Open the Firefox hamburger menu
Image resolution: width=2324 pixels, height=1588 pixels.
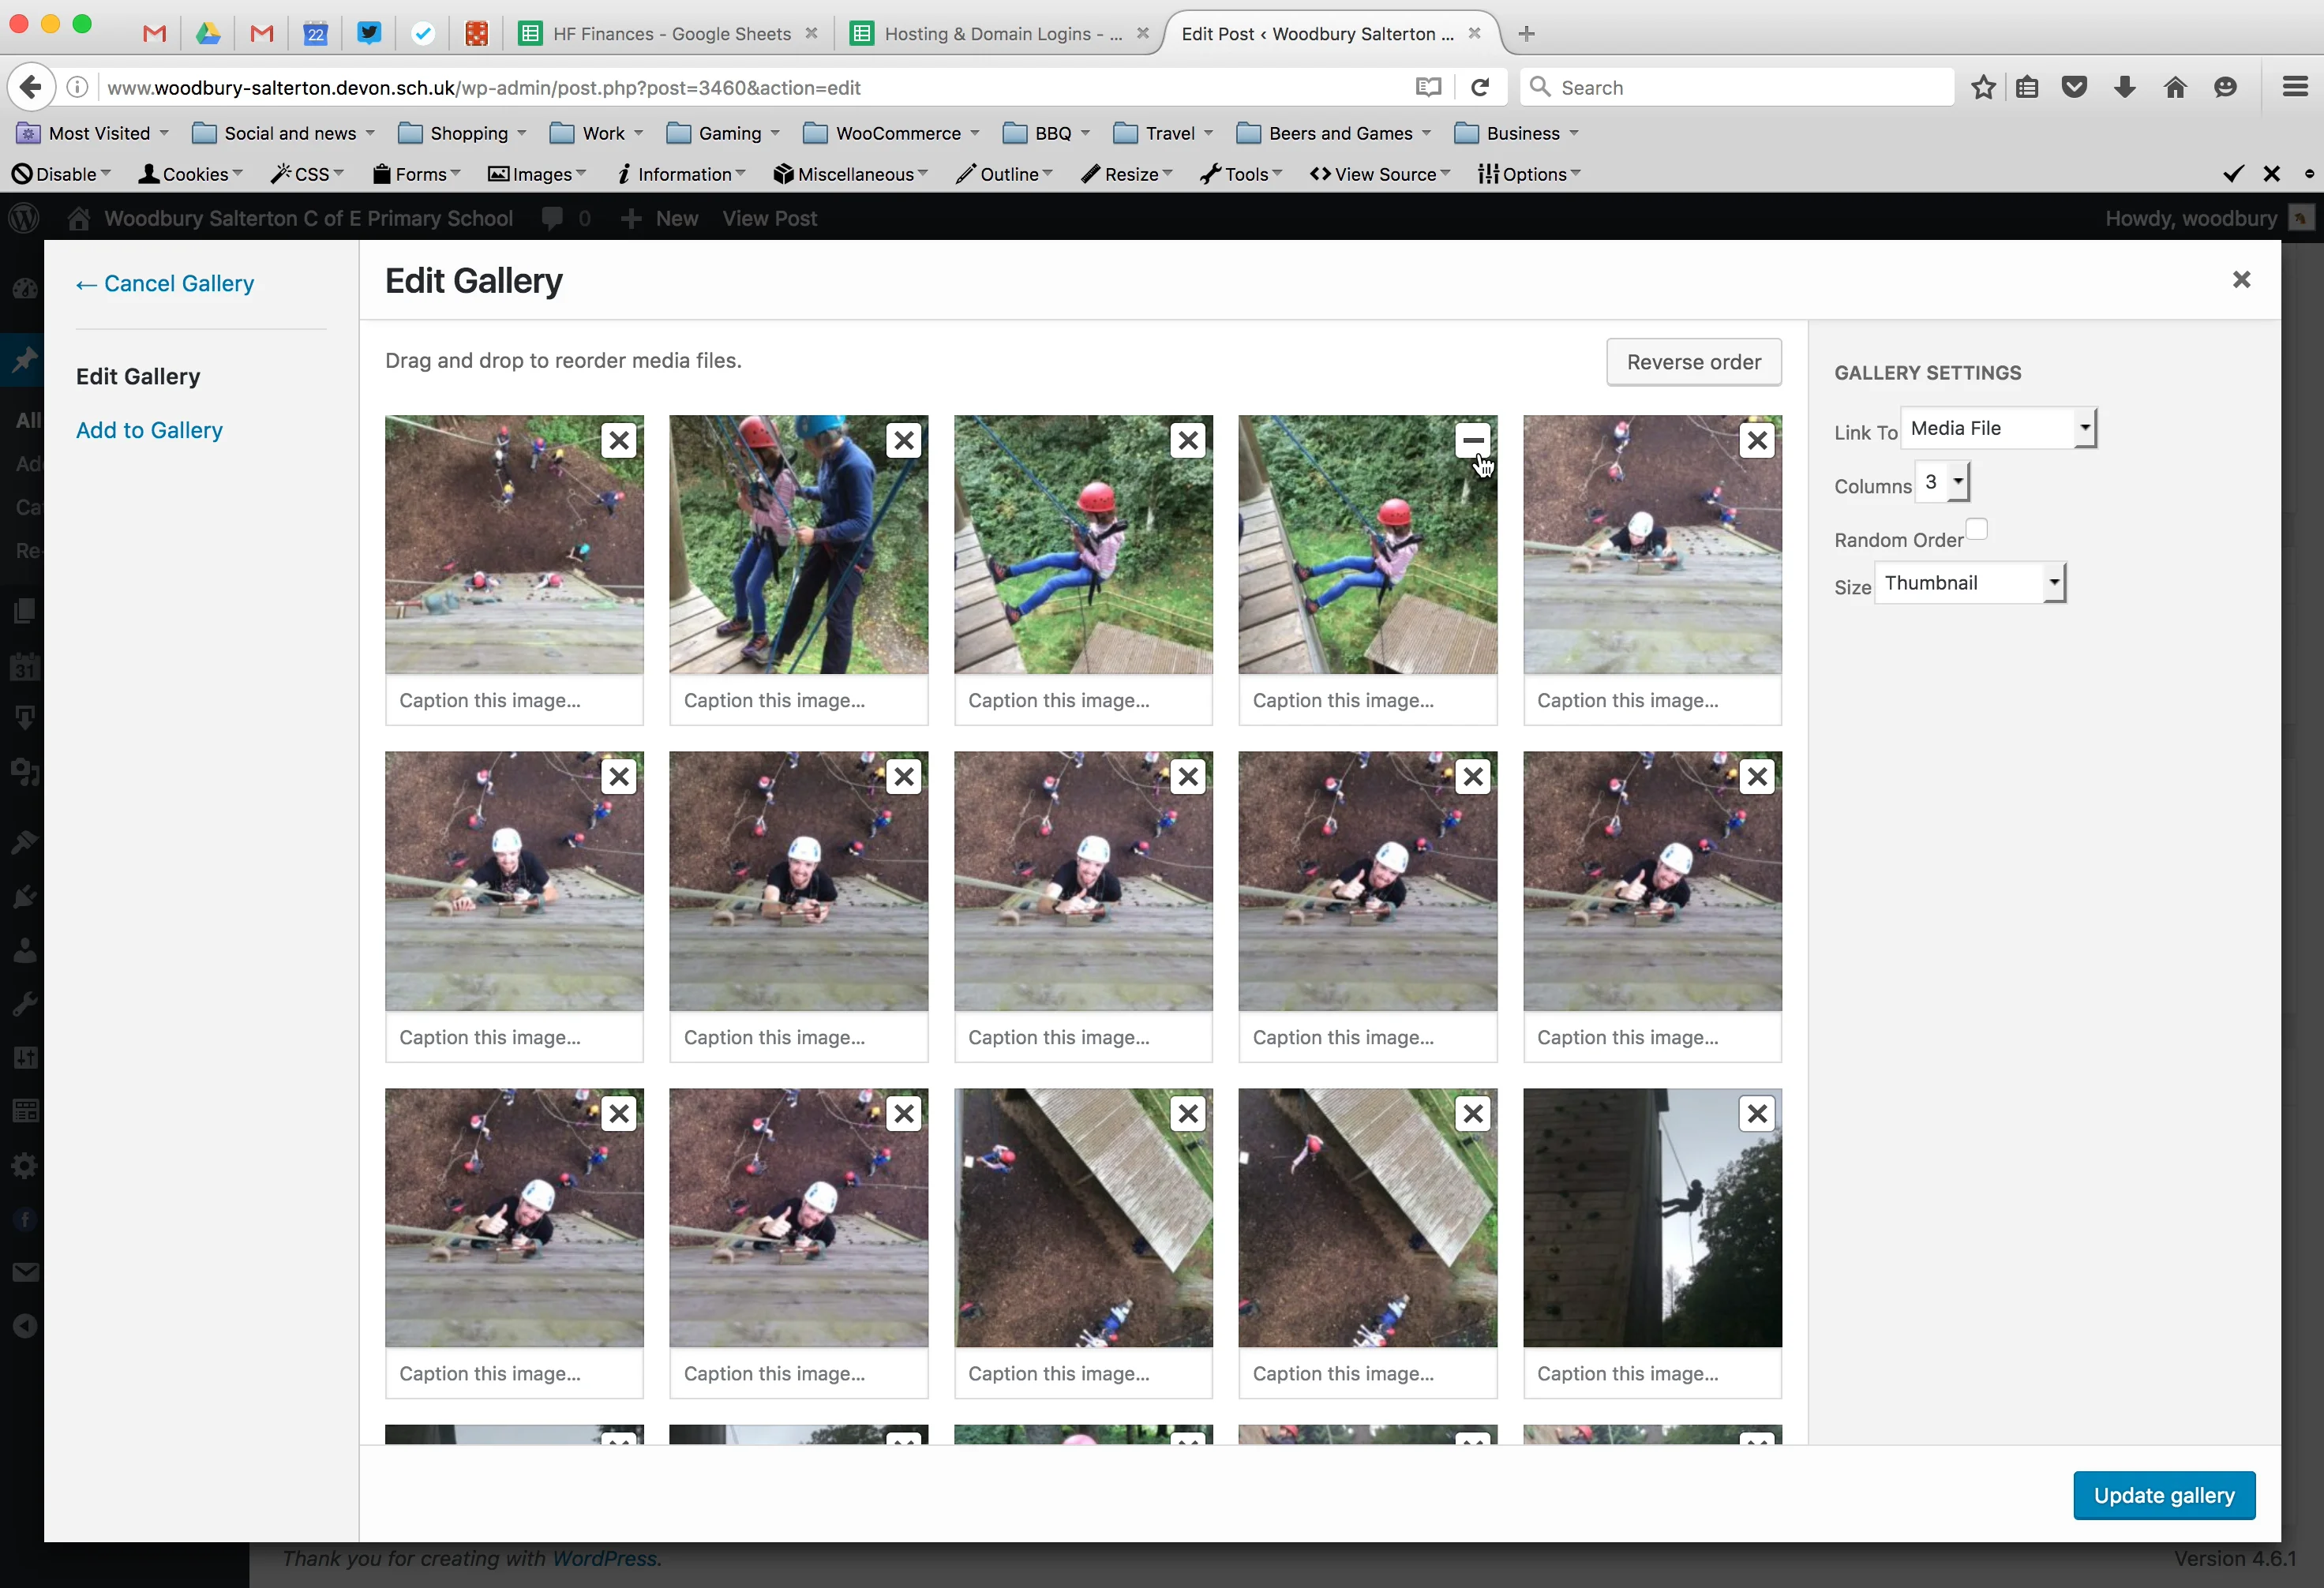point(2295,87)
